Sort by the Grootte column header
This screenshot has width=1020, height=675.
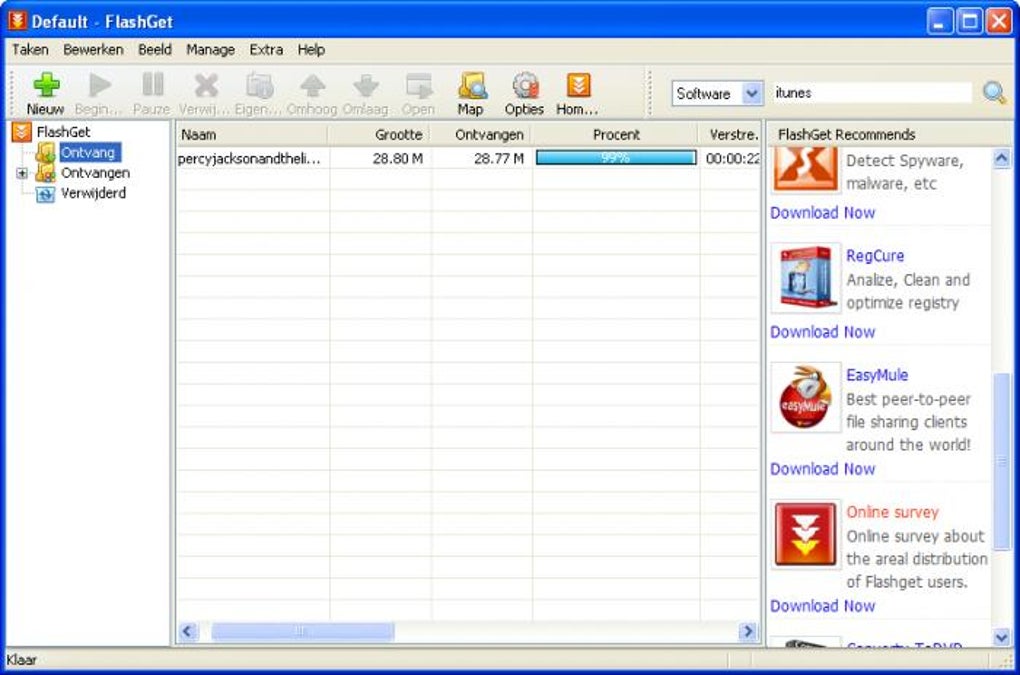[x=380, y=135]
